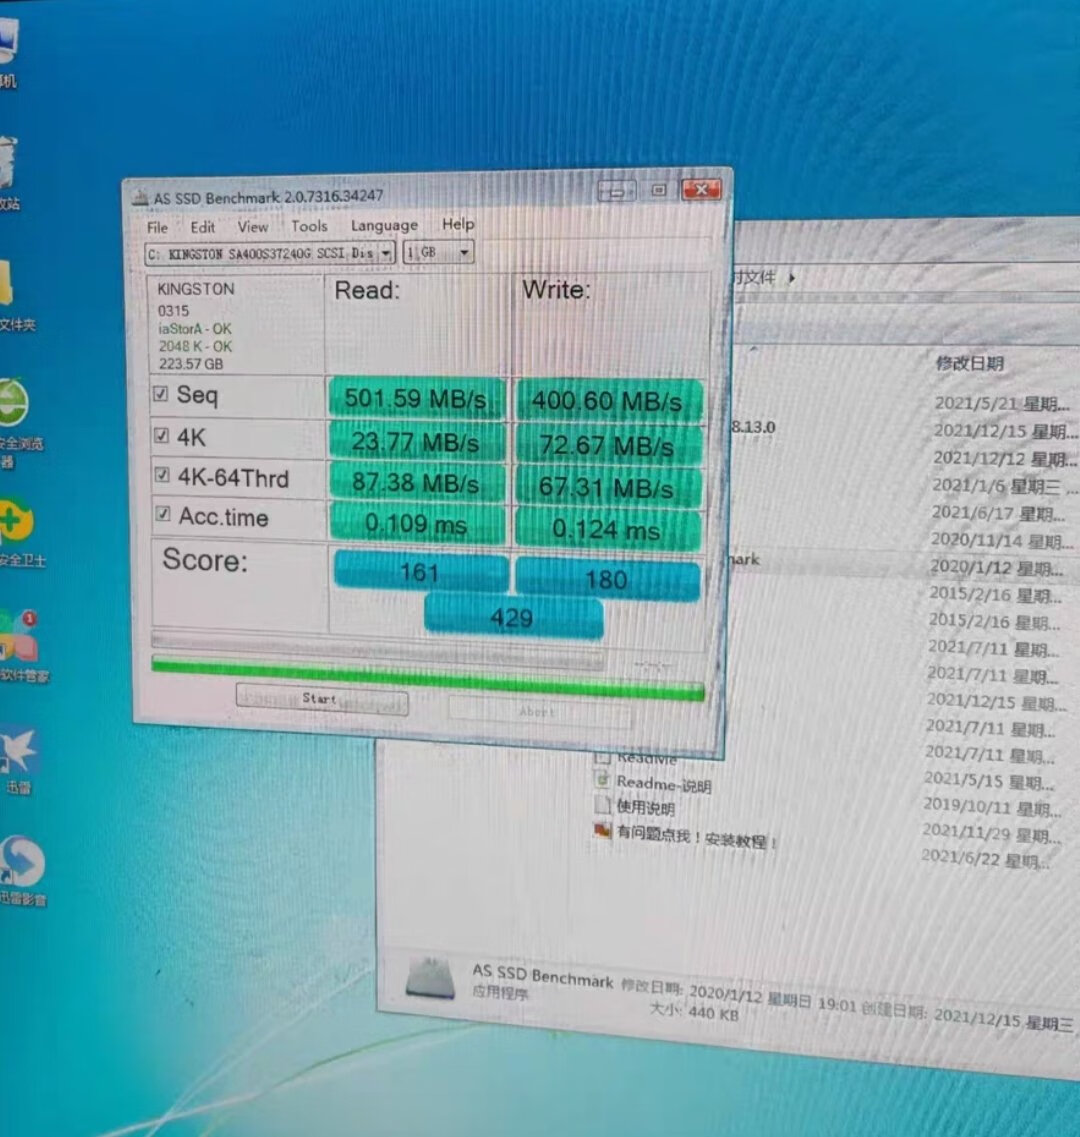Viewport: 1080px width, 1137px height.
Task: Click the Abort button
Action: [x=538, y=711]
